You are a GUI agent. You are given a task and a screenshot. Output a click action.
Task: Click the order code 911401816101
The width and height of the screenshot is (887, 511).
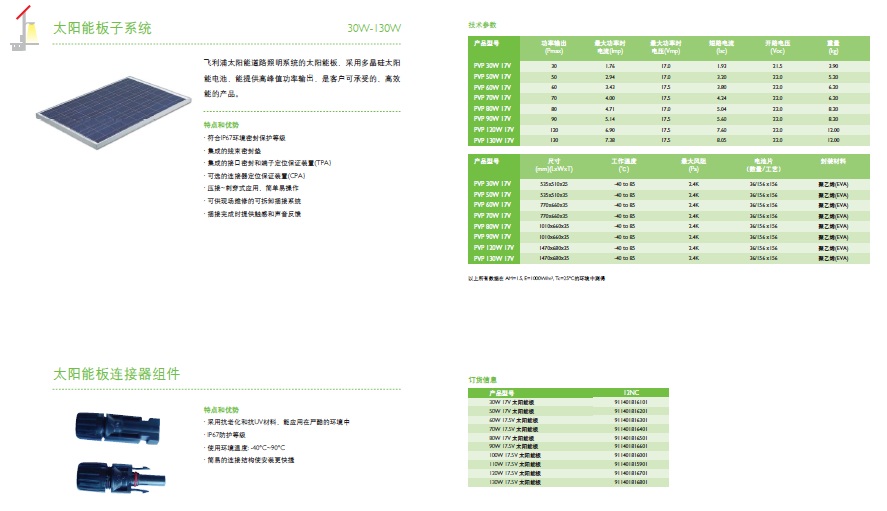(x=631, y=402)
